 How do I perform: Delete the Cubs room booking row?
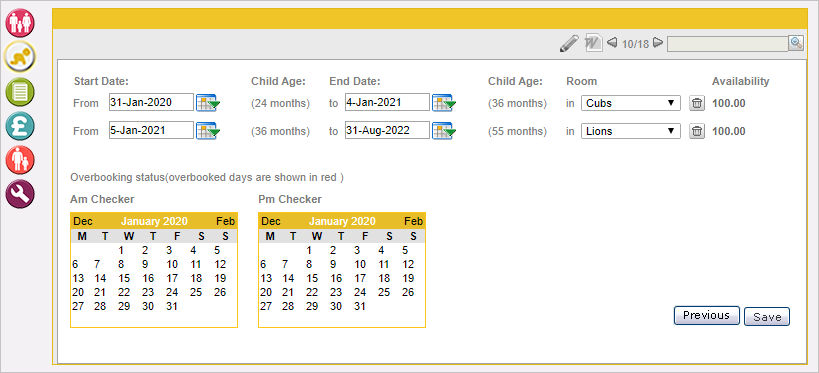[x=696, y=103]
